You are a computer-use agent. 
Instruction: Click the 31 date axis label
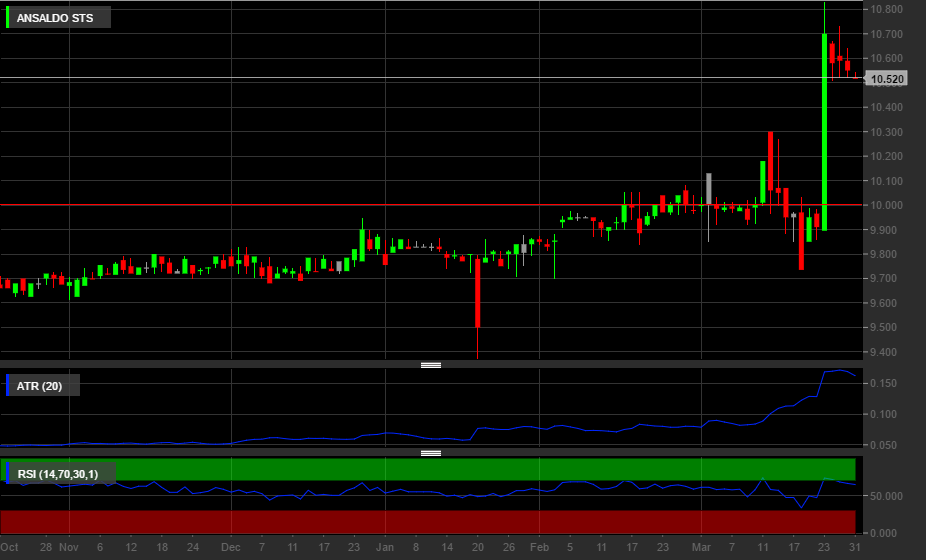(855, 547)
